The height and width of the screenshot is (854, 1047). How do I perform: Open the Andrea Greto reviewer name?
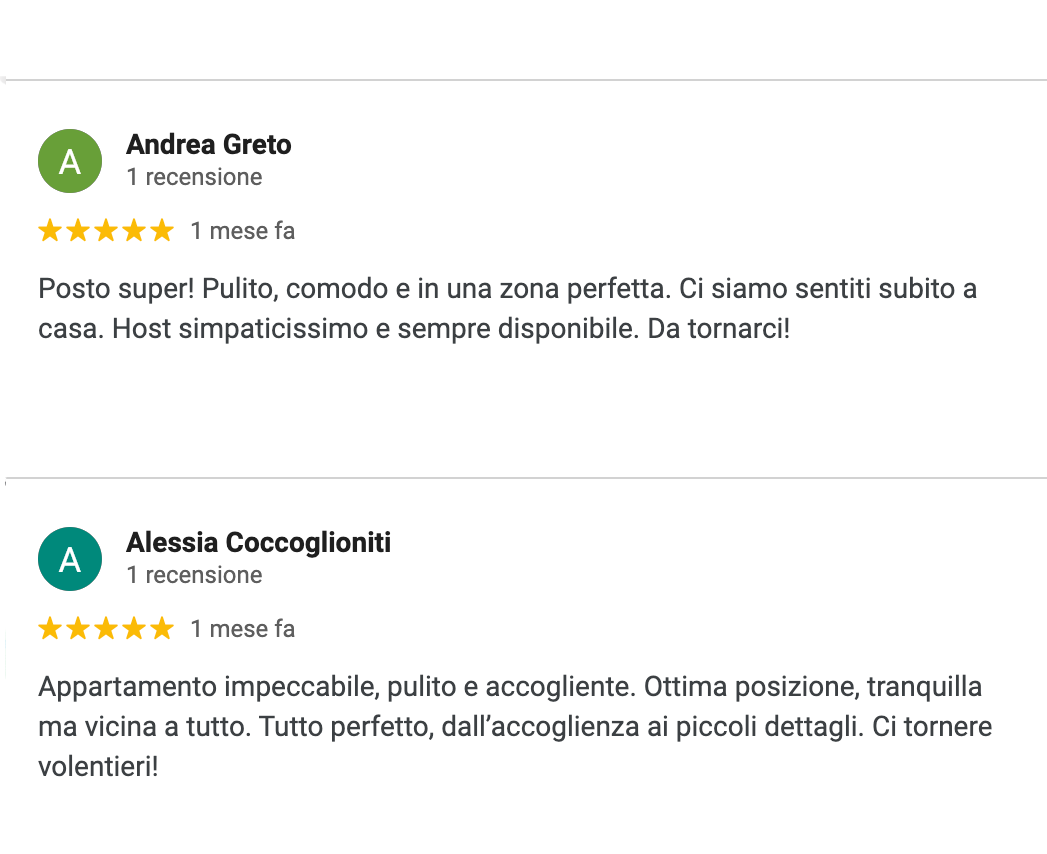coord(208,145)
